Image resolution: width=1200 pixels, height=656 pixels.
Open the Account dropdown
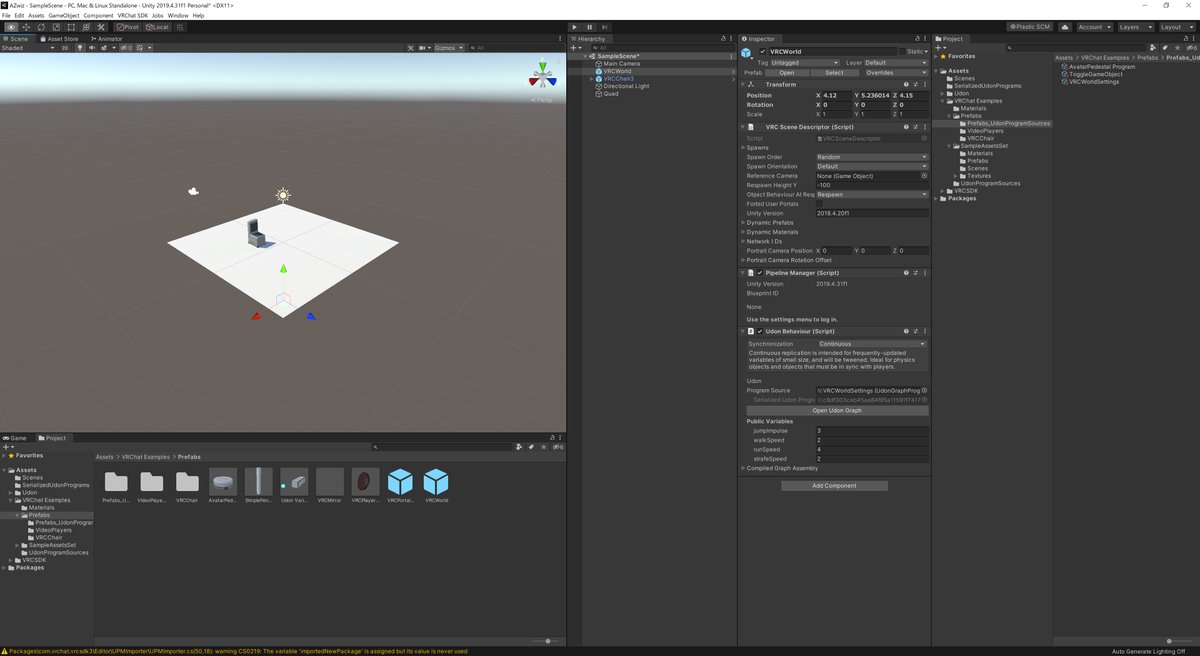pyautogui.click(x=1094, y=27)
